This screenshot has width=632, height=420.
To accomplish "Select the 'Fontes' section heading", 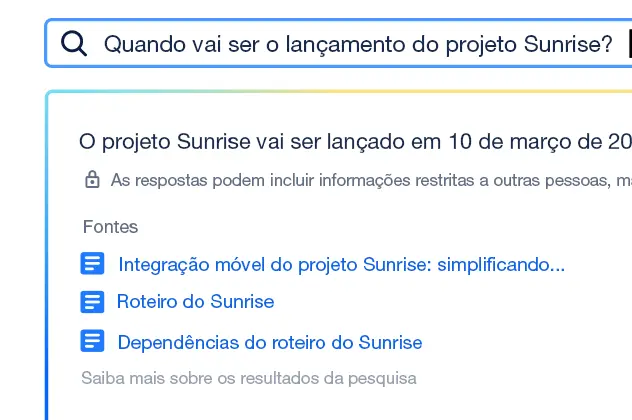I will click(110, 227).
